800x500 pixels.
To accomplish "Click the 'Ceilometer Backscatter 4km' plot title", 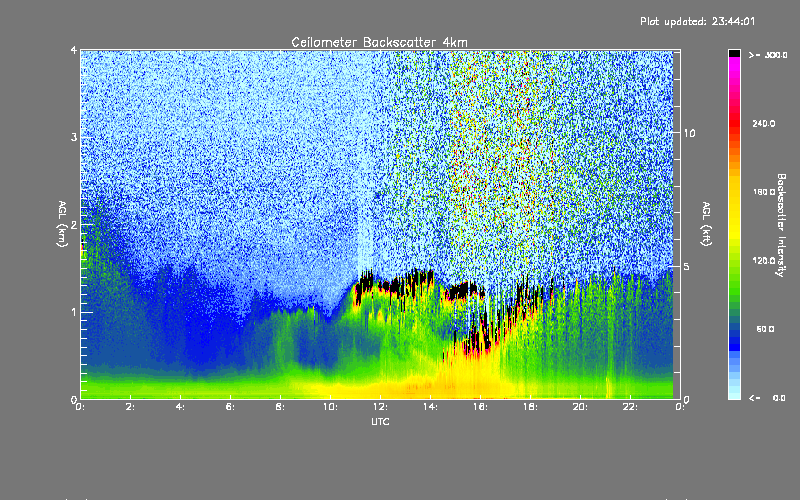I will coord(379,42).
